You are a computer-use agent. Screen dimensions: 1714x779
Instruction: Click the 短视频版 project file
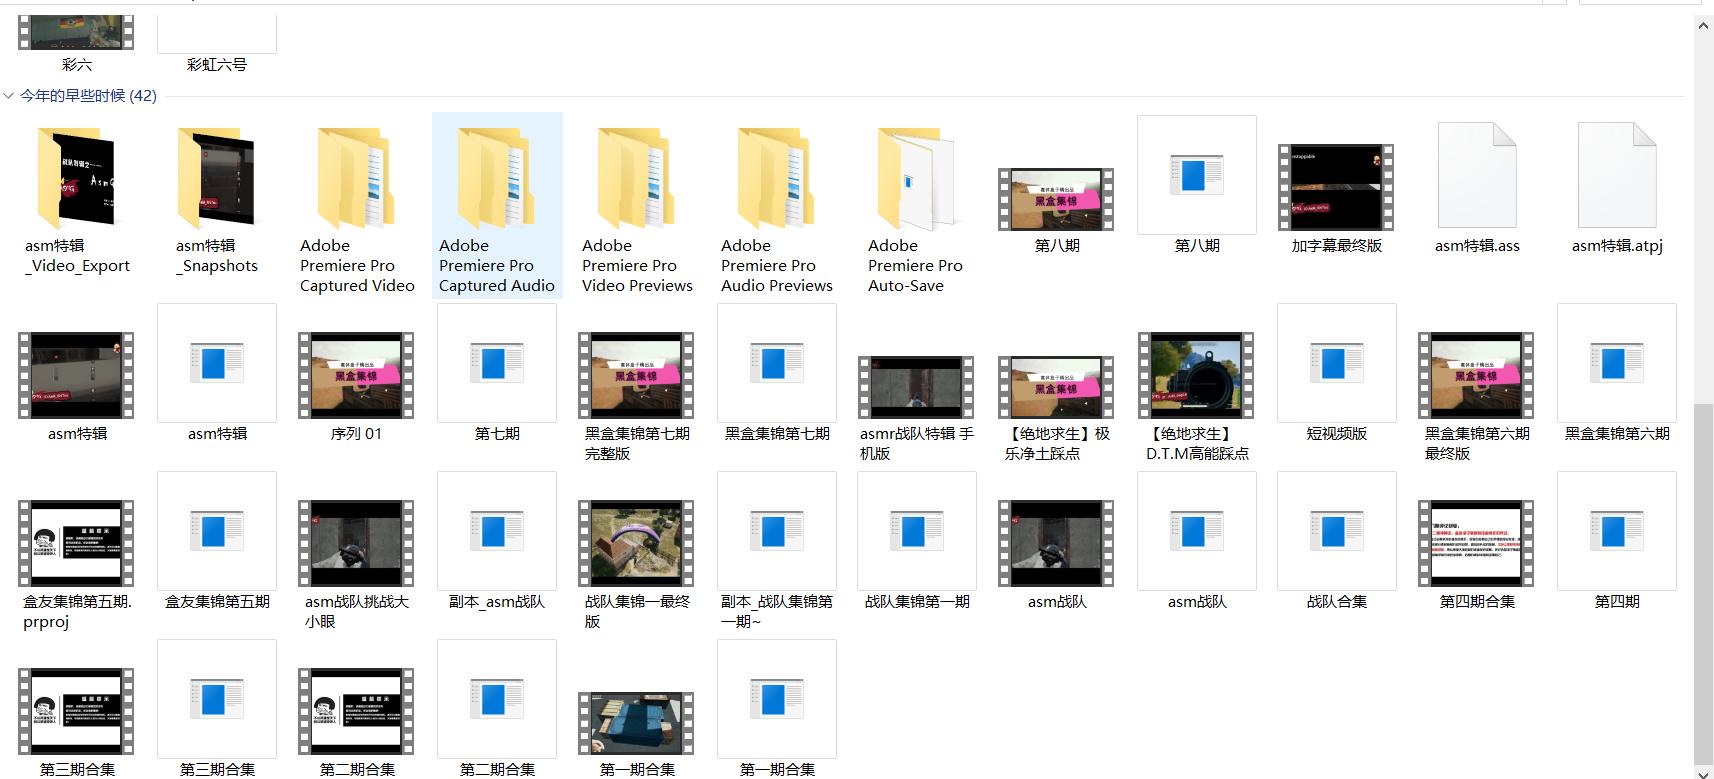(x=1337, y=364)
